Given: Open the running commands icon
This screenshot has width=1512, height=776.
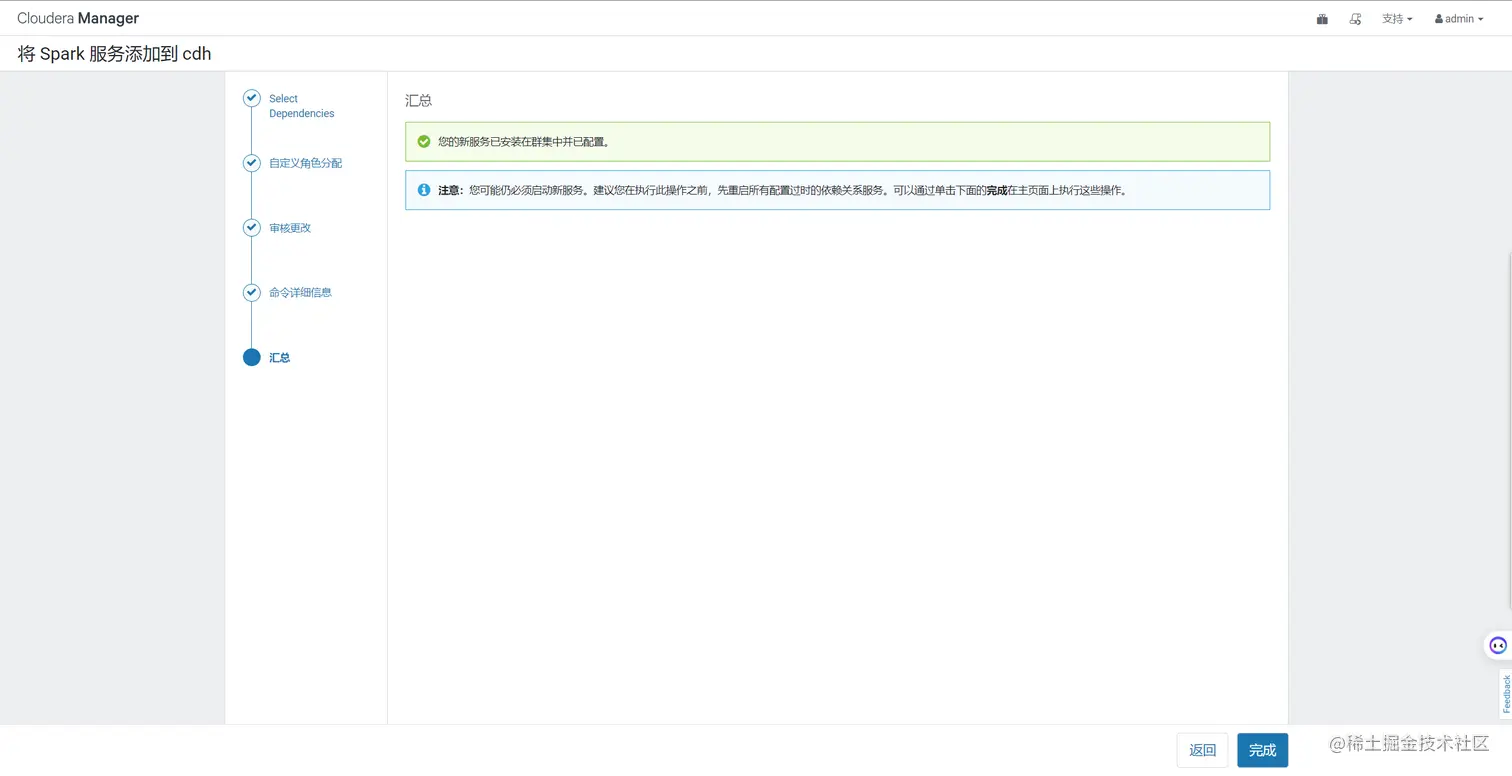Looking at the screenshot, I should point(1355,19).
